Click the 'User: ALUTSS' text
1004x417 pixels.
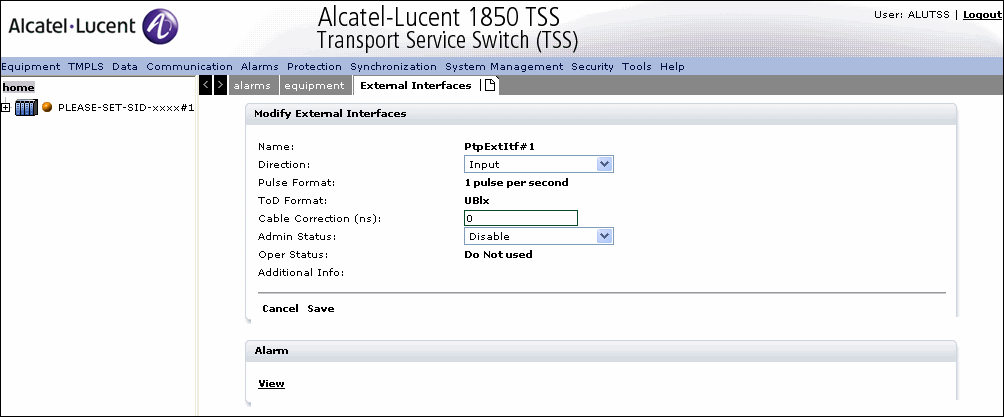point(912,15)
